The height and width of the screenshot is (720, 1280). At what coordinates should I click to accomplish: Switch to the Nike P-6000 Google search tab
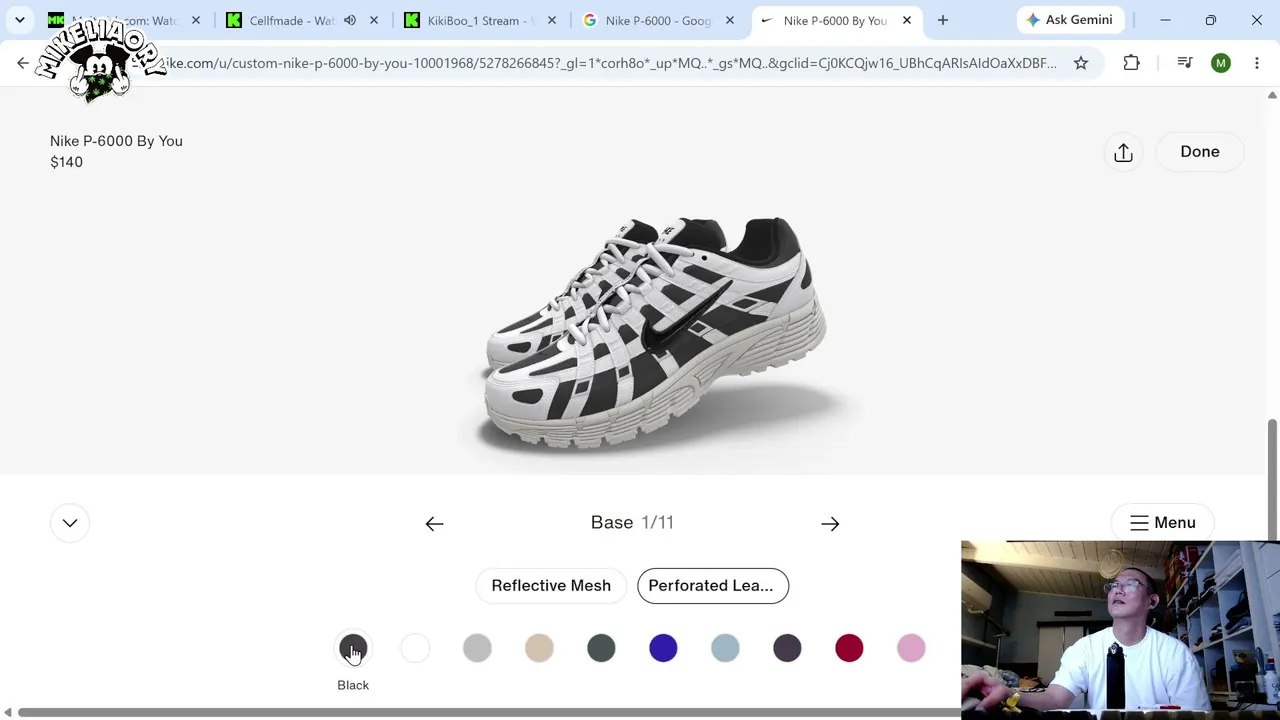coord(658,20)
